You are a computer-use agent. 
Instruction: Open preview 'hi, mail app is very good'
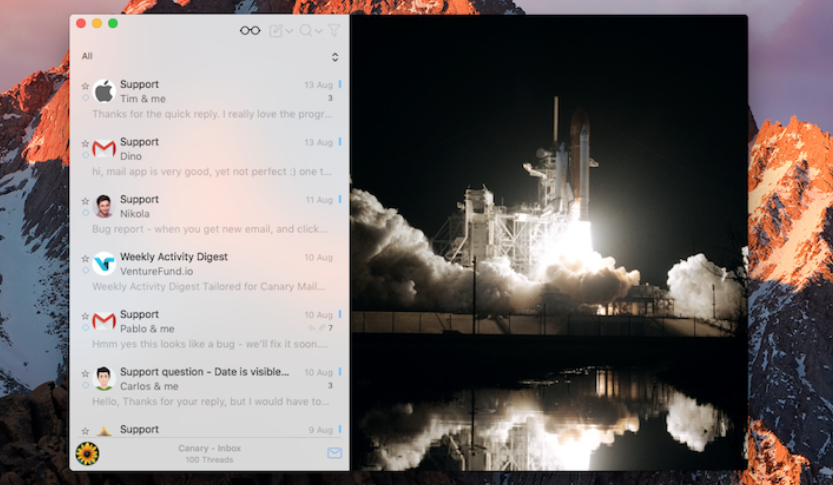(211, 172)
